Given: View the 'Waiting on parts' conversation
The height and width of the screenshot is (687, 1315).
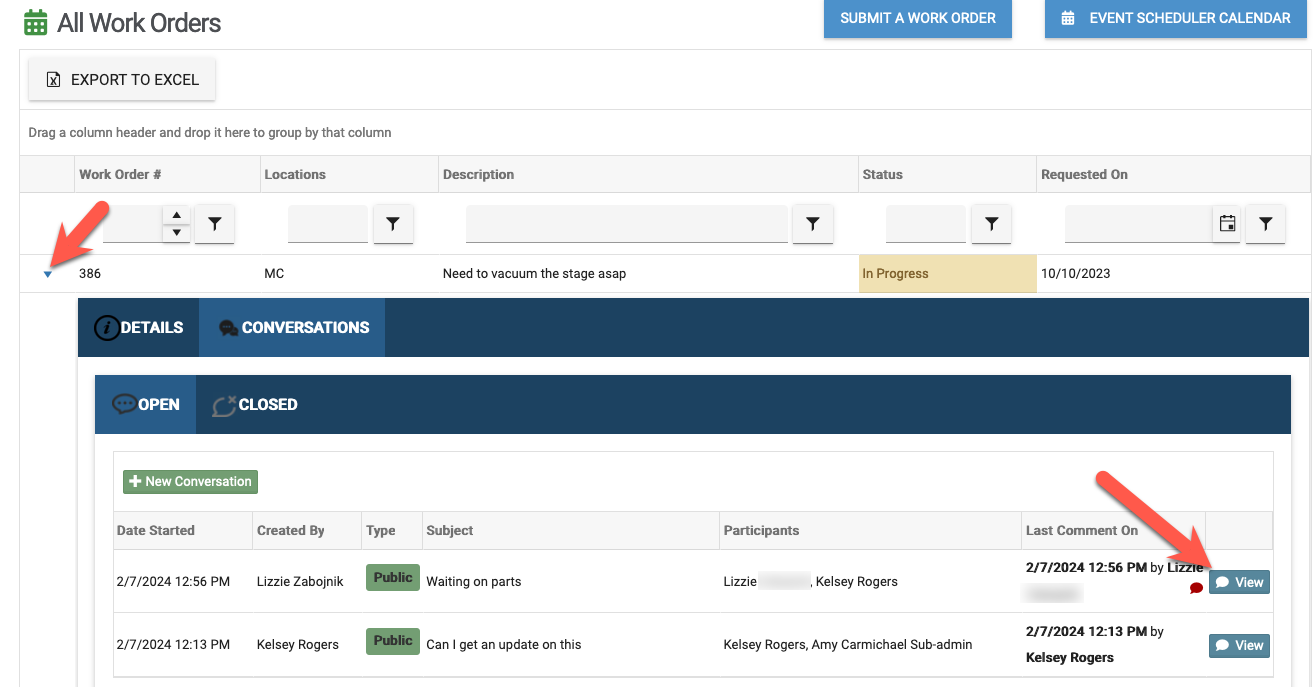Looking at the screenshot, I should pyautogui.click(x=1239, y=582).
